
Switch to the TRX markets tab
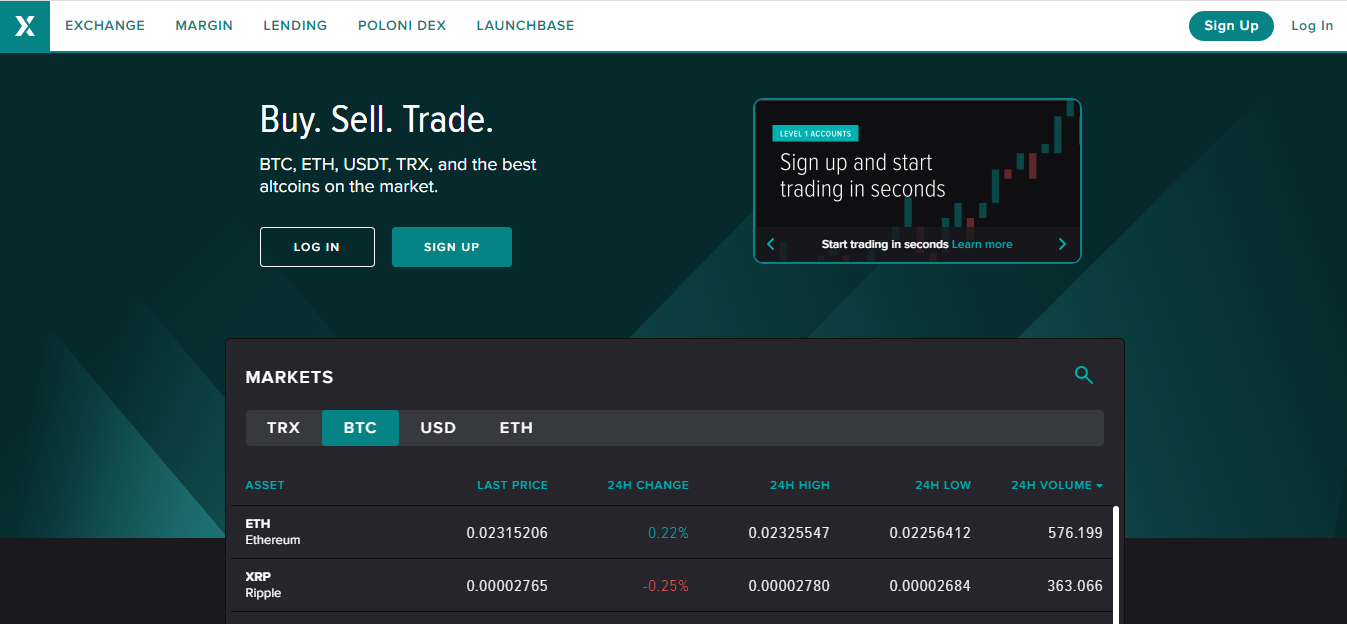click(284, 428)
